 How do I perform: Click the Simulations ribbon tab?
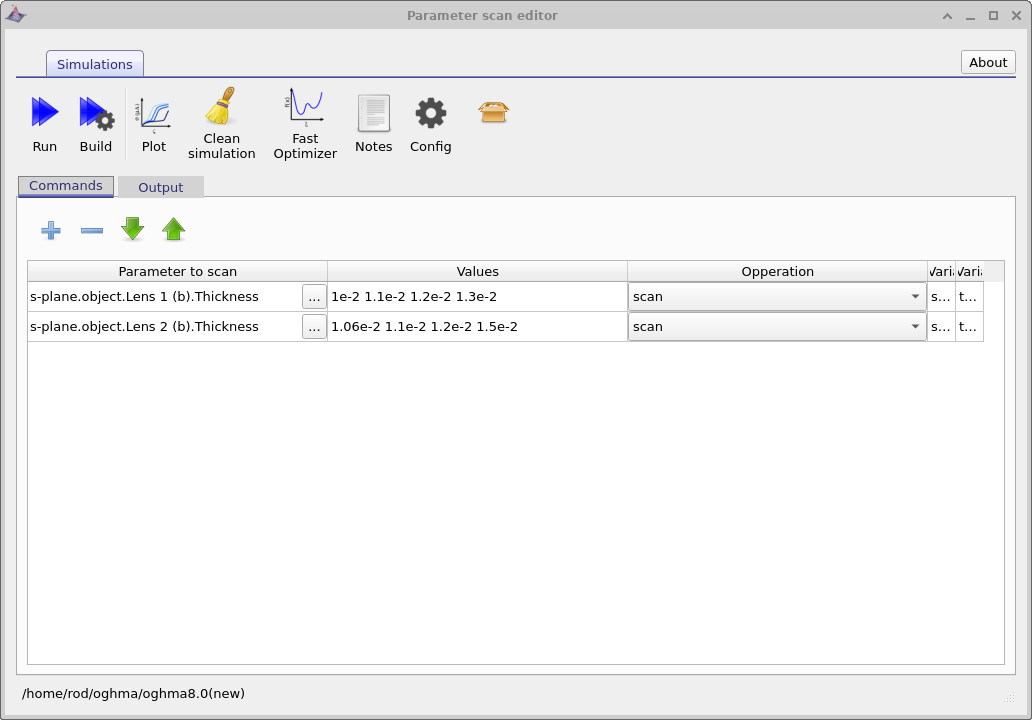click(x=94, y=63)
